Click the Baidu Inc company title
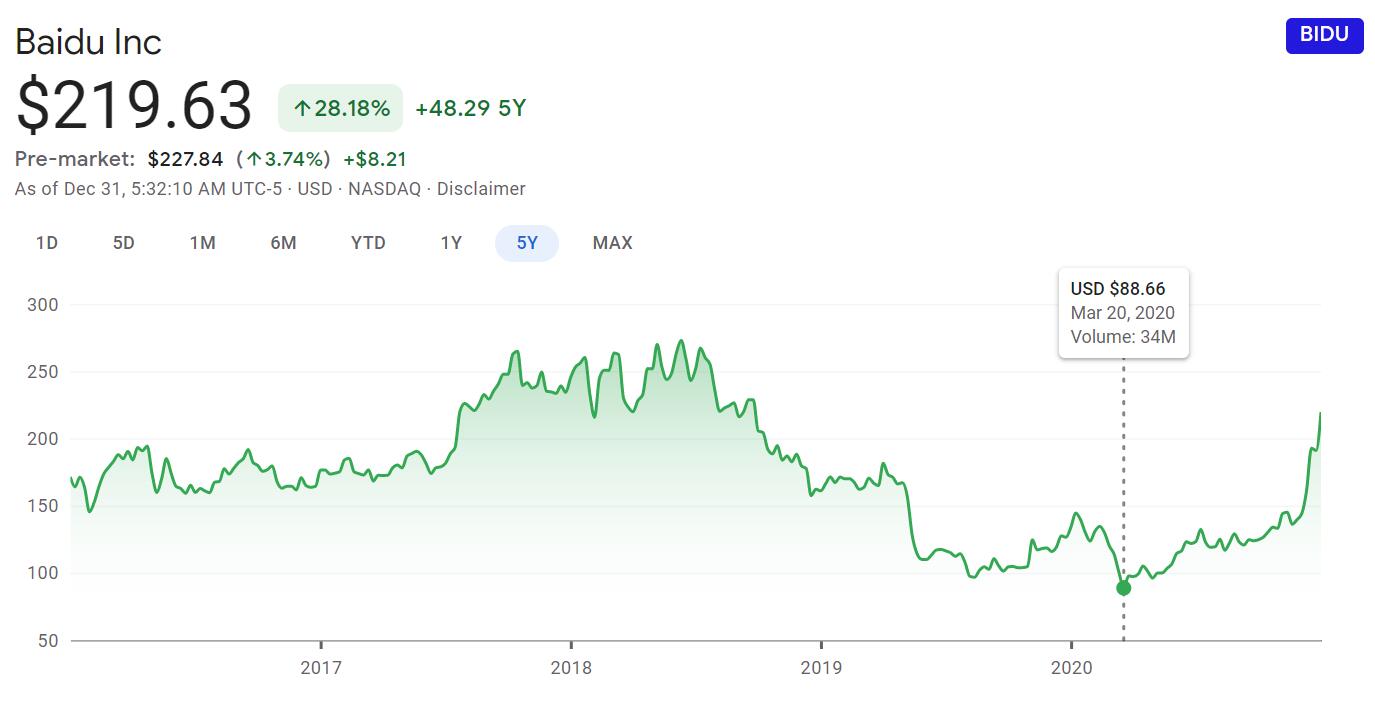This screenshot has height=713, width=1375. [x=88, y=42]
